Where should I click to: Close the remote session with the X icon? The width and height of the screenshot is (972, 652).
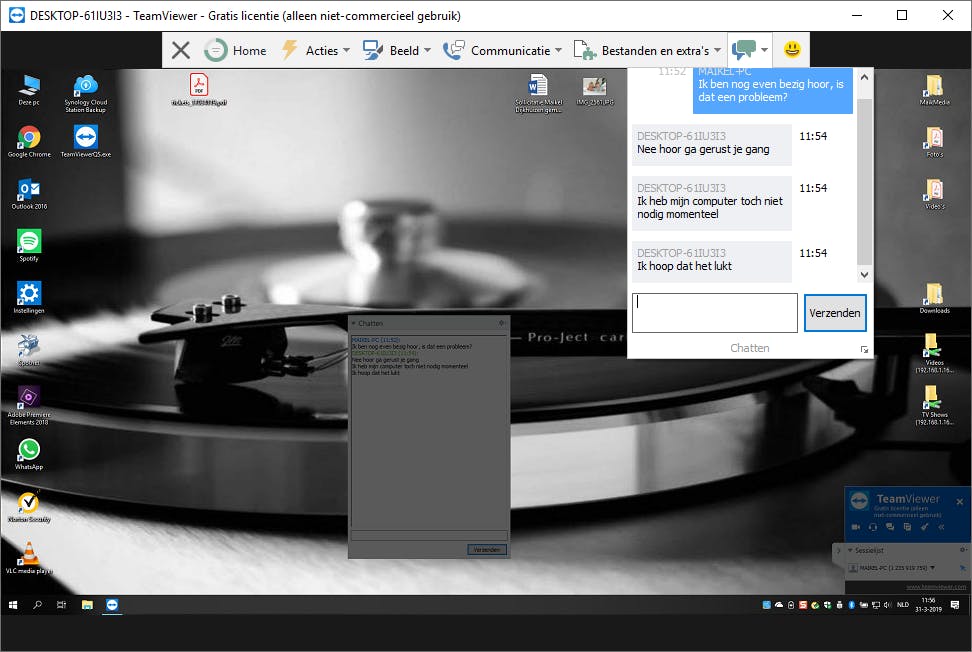pos(180,50)
